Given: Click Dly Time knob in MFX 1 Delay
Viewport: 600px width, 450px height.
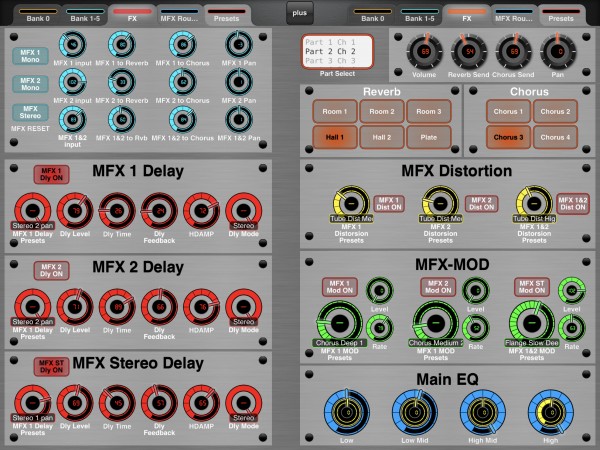Looking at the screenshot, I should click(x=117, y=211).
